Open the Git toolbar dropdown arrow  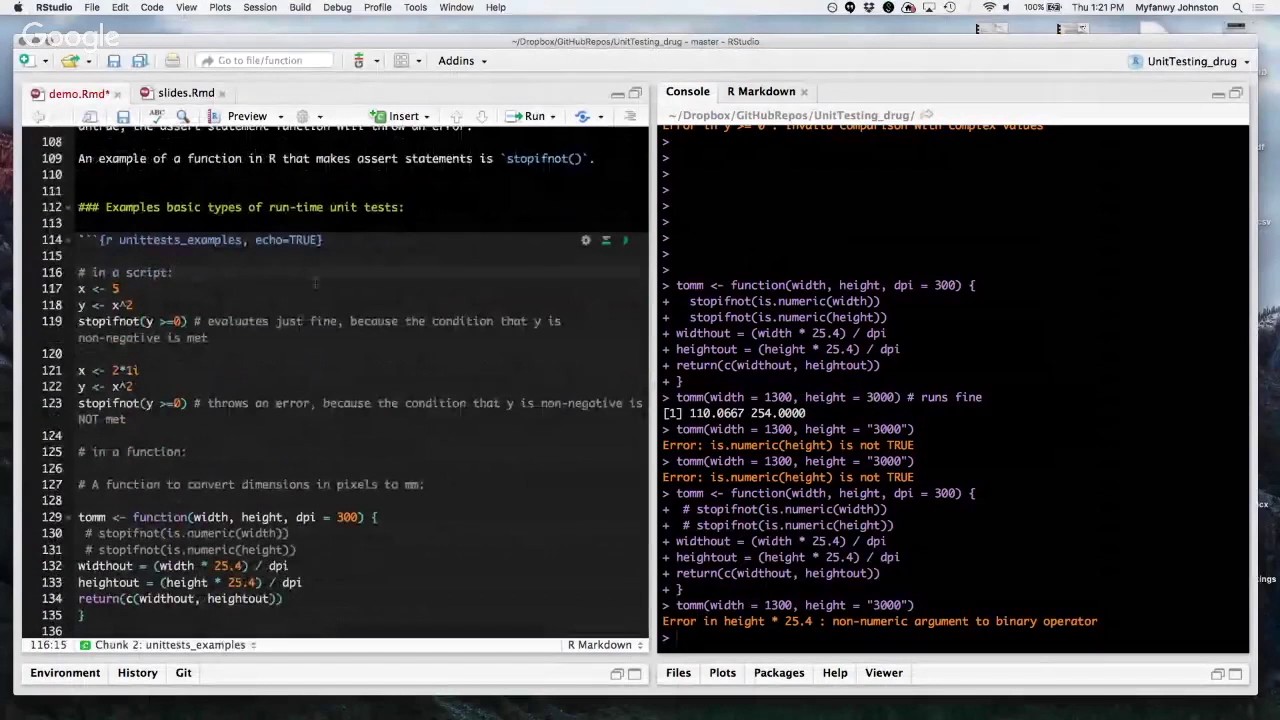(x=376, y=61)
